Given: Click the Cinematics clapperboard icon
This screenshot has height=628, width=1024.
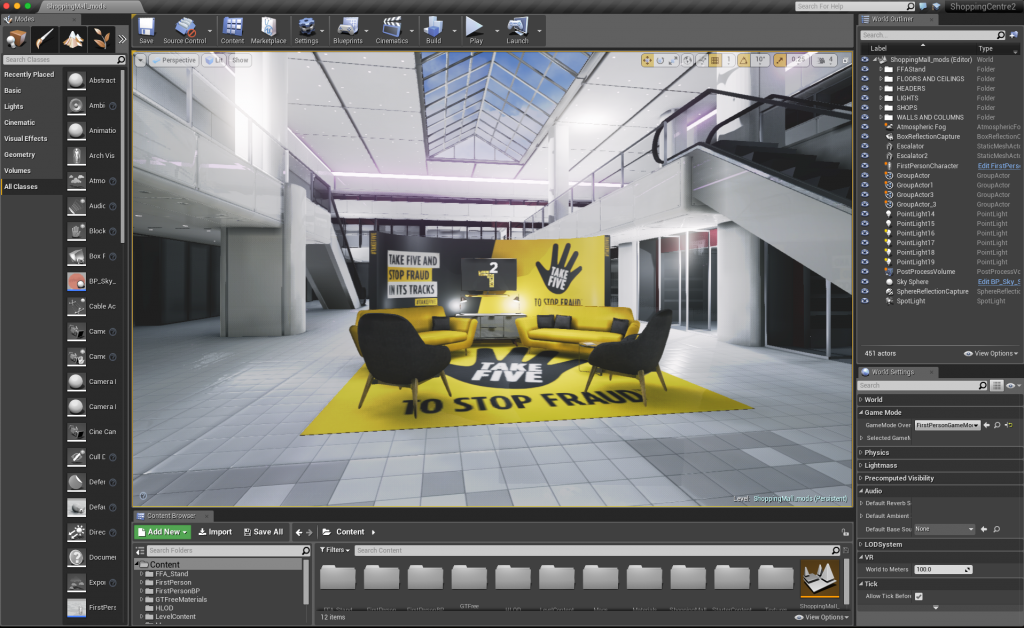Looking at the screenshot, I should (x=392, y=27).
